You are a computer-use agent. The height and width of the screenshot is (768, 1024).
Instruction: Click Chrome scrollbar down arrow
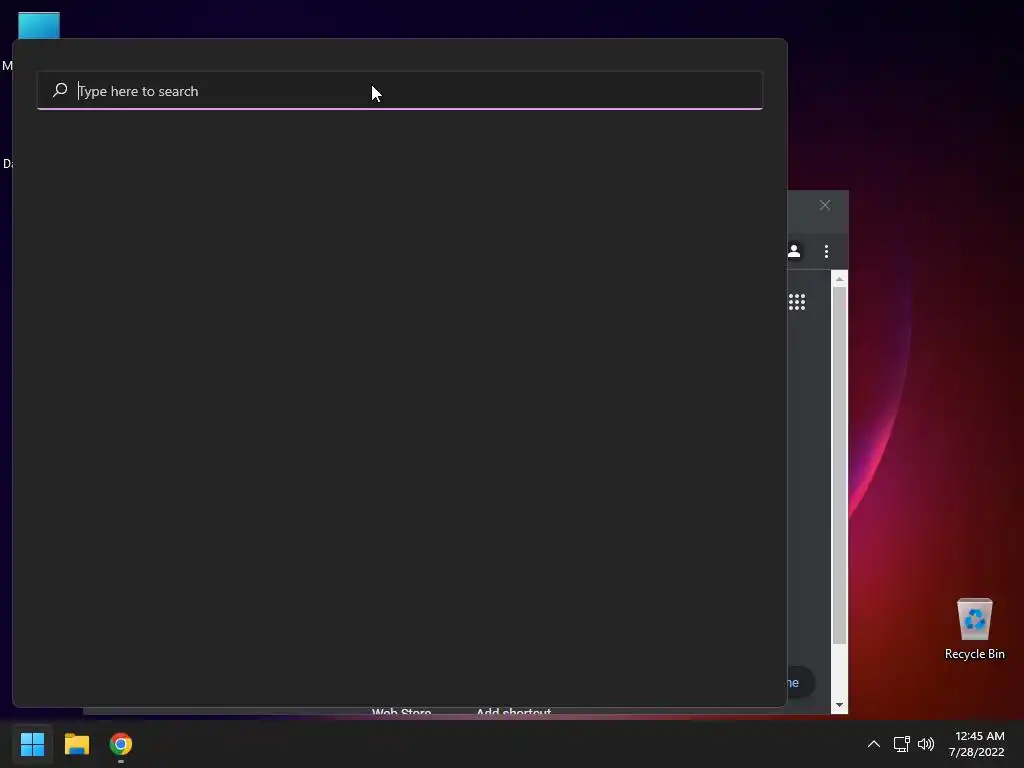(x=839, y=705)
